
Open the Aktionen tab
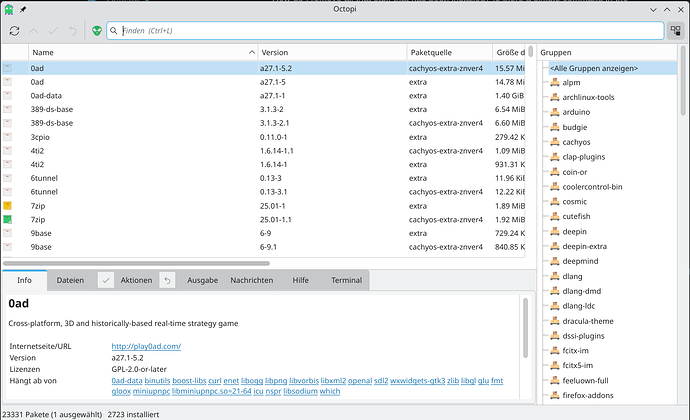136,280
